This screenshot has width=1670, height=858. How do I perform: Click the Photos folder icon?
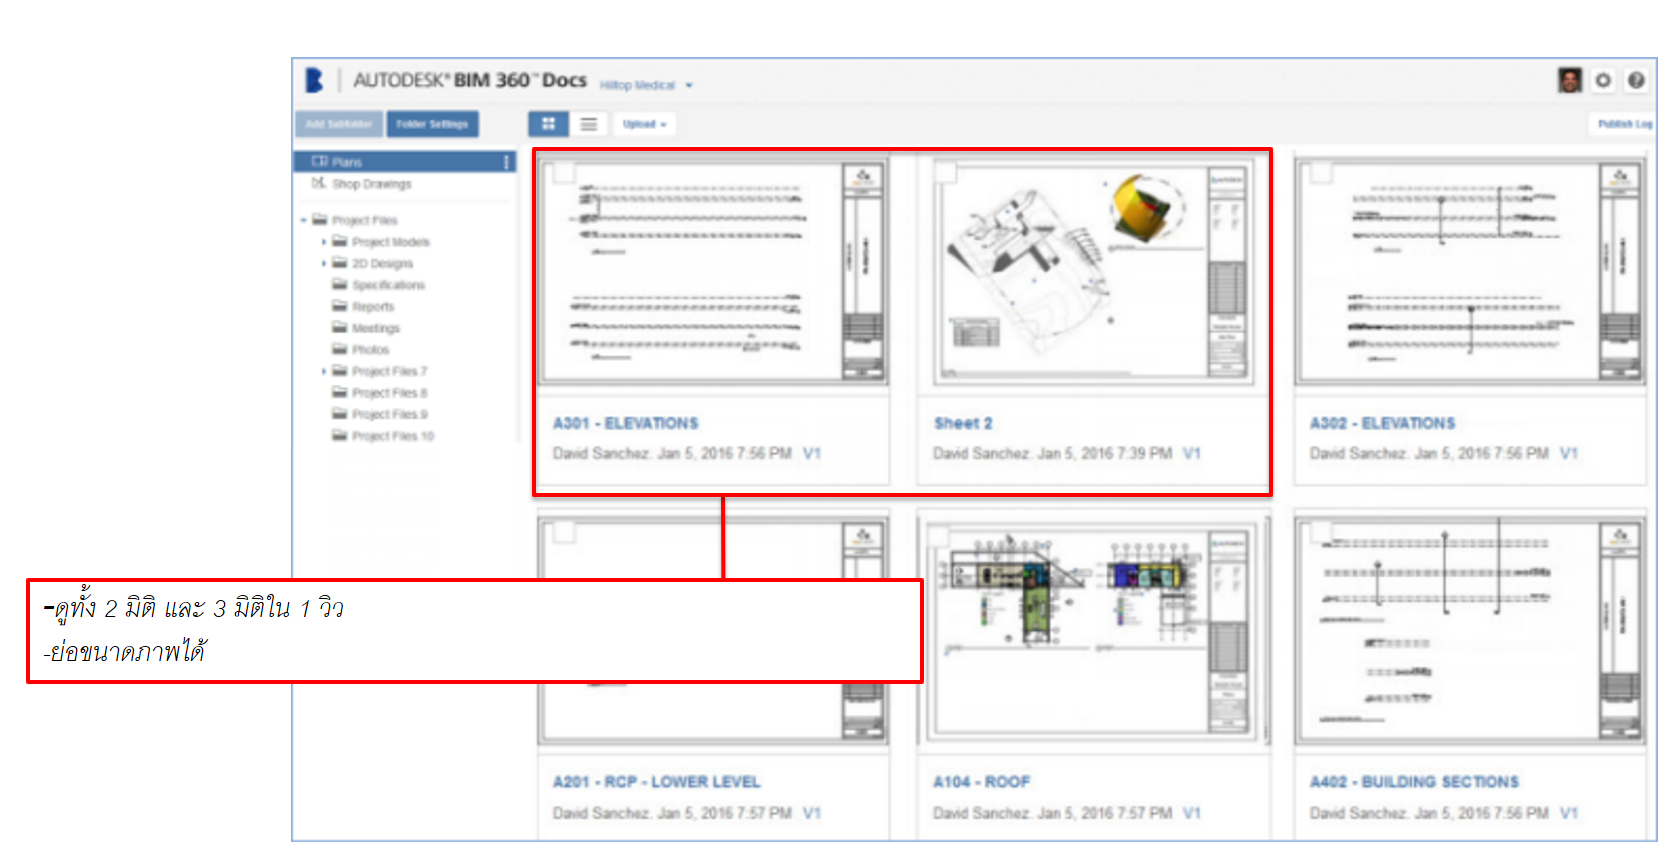(340, 349)
